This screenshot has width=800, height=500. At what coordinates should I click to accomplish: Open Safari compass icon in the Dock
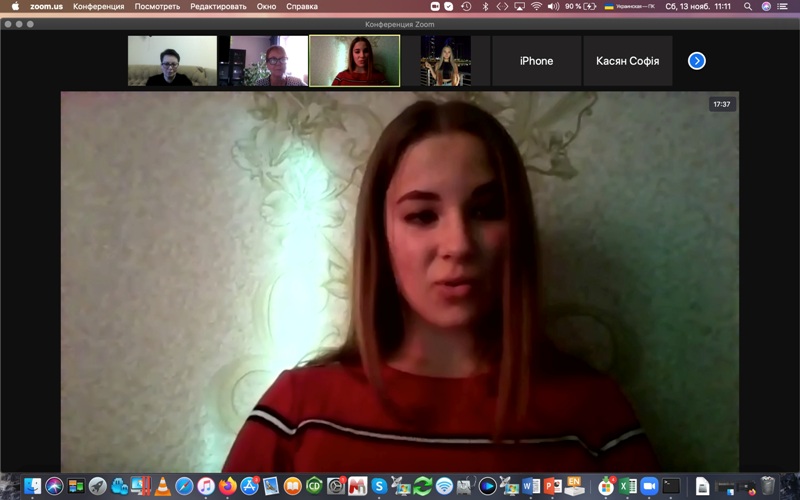pyautogui.click(x=184, y=486)
